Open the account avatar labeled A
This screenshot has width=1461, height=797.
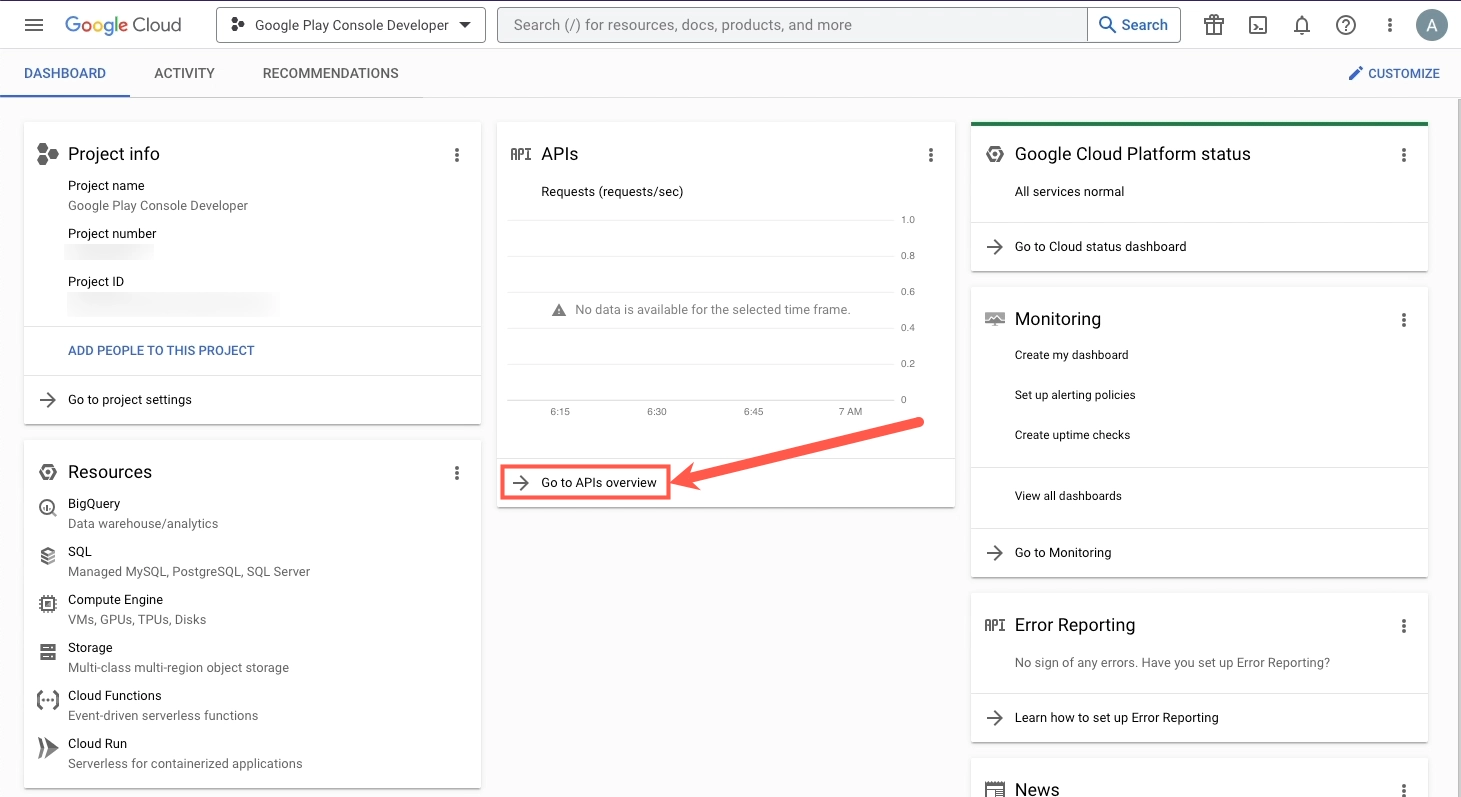point(1432,25)
